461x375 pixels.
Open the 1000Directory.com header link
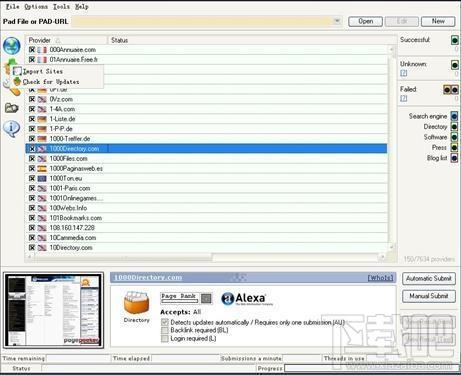tap(148, 278)
